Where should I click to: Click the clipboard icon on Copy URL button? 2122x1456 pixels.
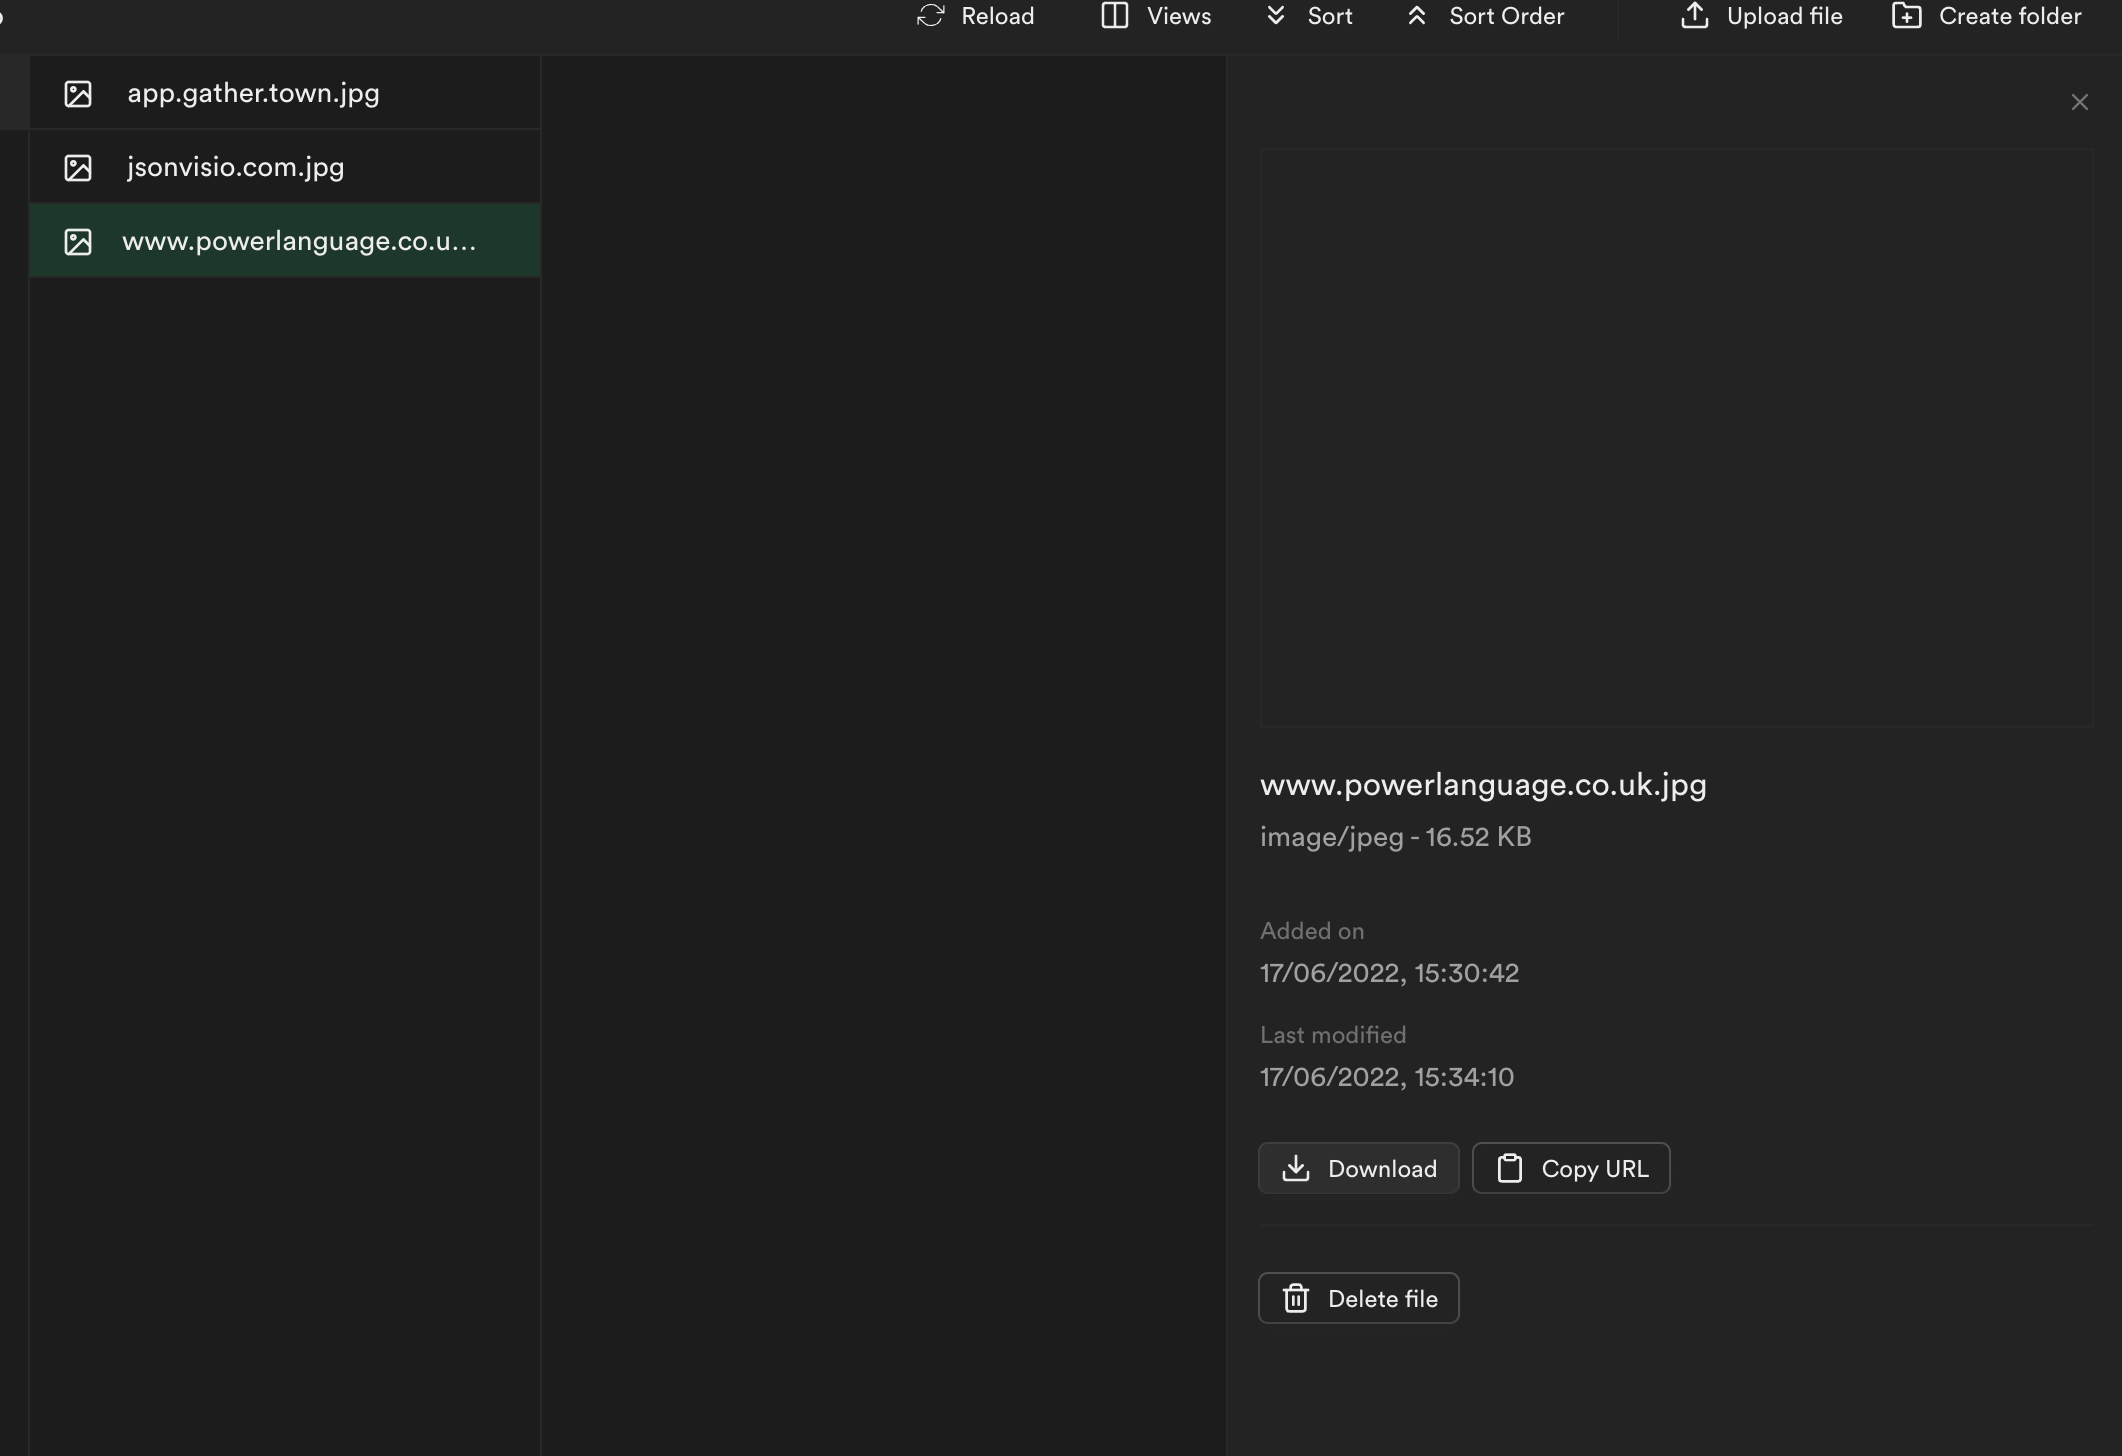tap(1510, 1168)
